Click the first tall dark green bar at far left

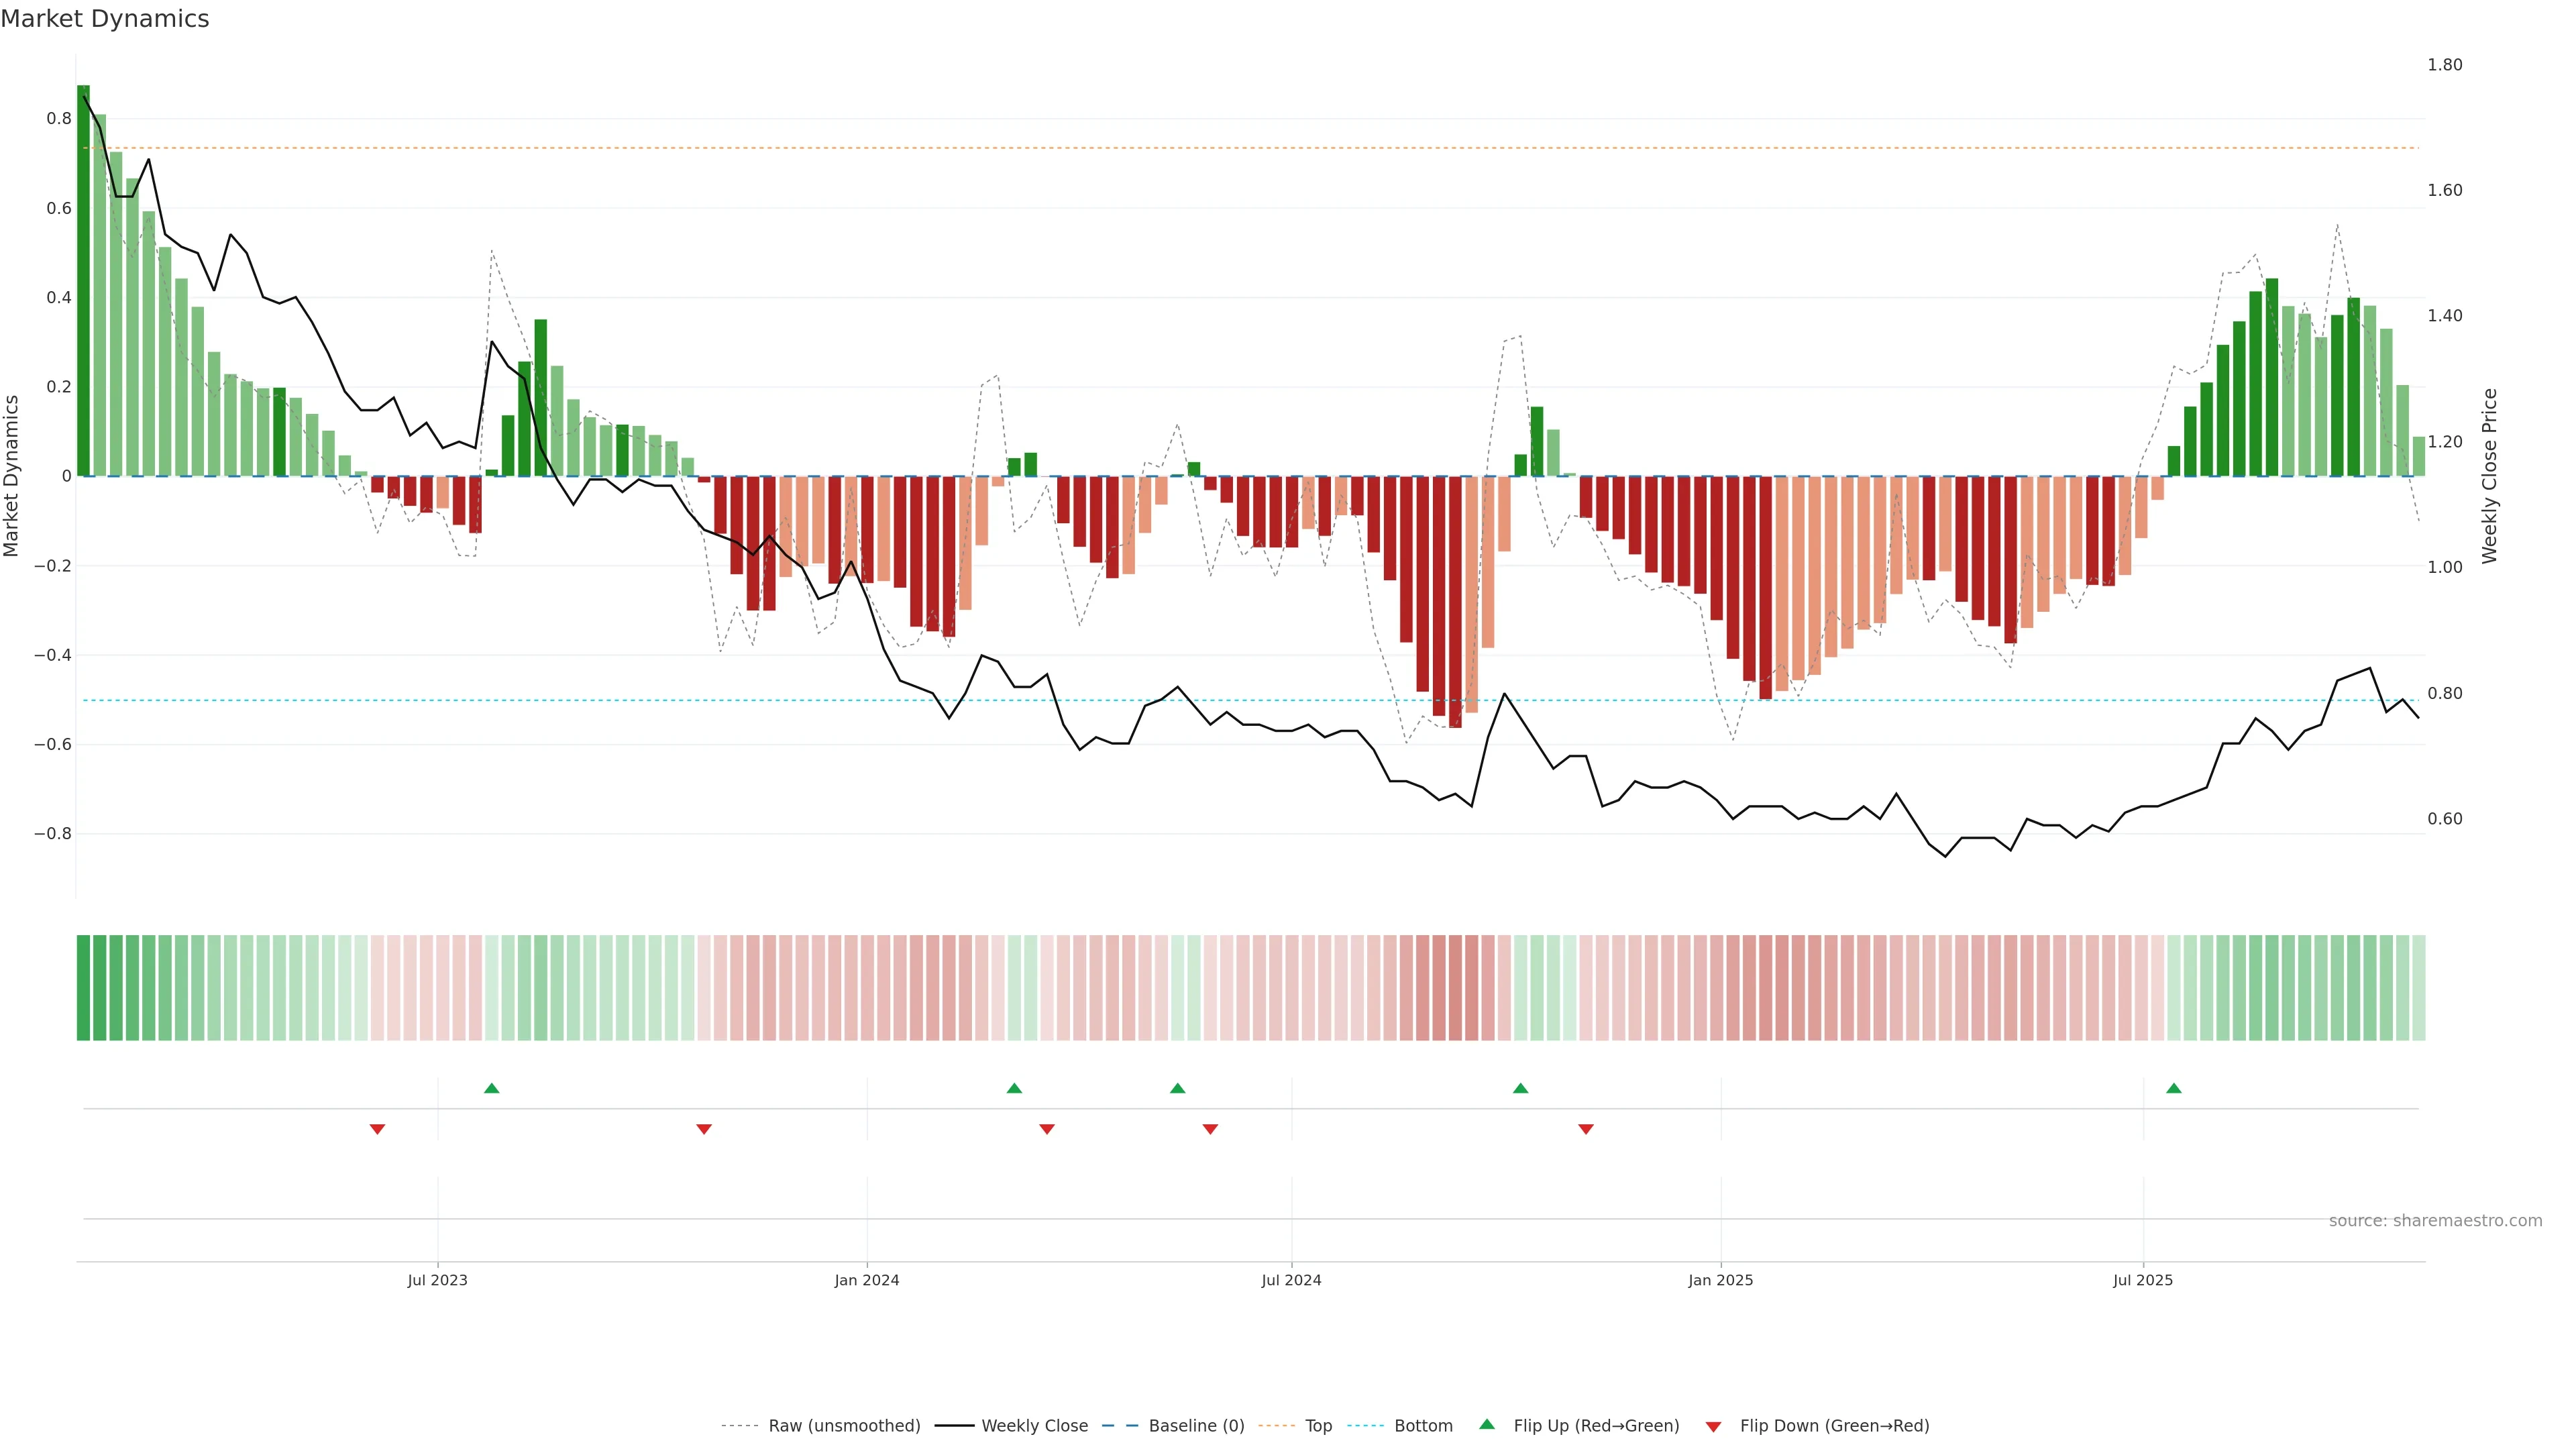[x=83, y=280]
